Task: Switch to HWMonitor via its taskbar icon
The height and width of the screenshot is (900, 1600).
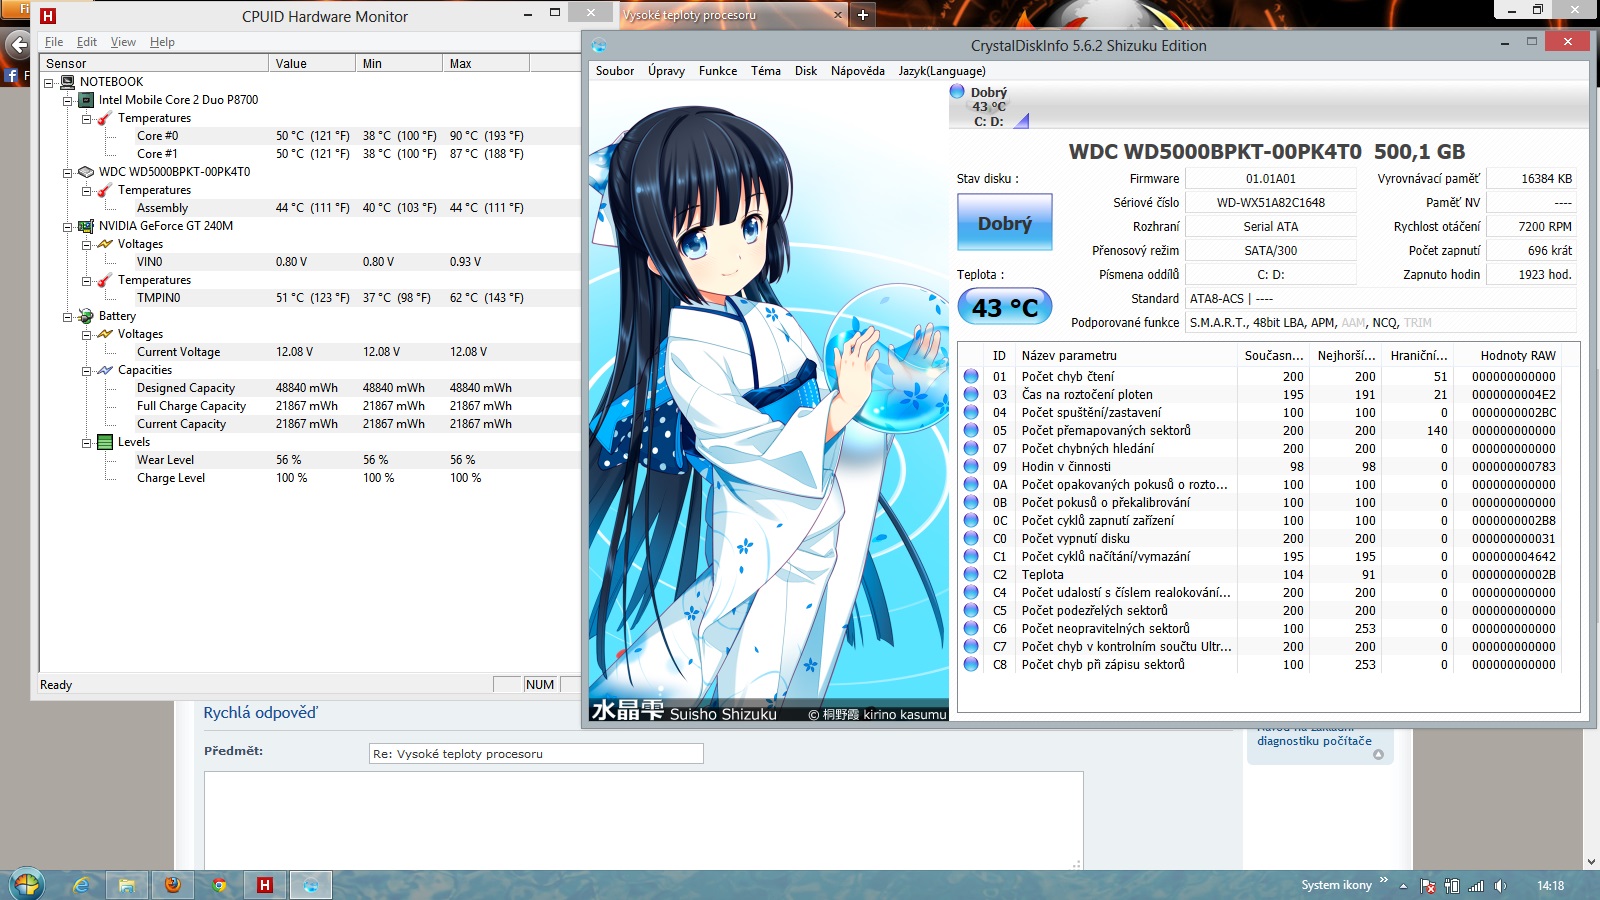Action: coord(265,885)
